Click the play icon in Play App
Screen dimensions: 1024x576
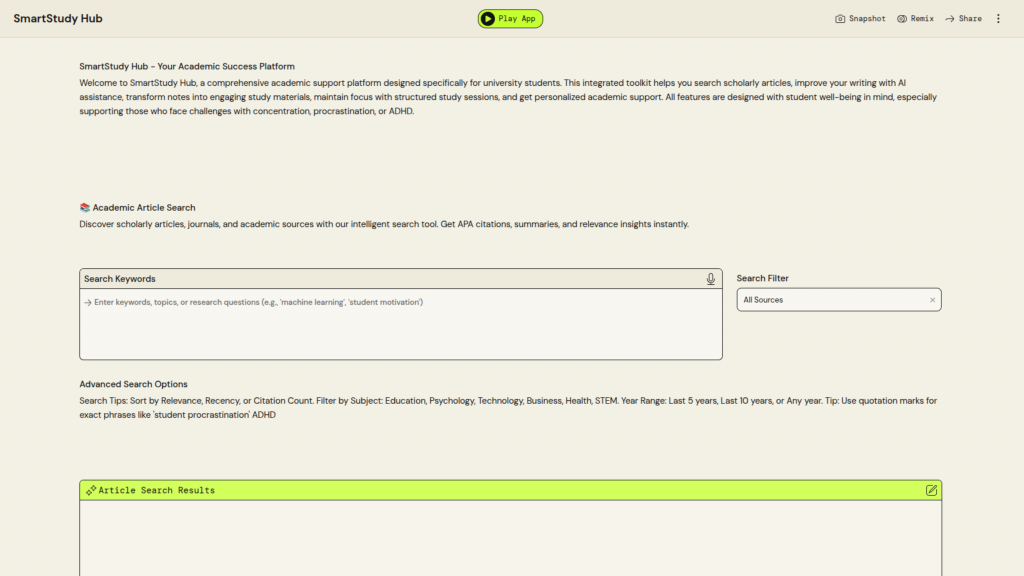coord(487,19)
